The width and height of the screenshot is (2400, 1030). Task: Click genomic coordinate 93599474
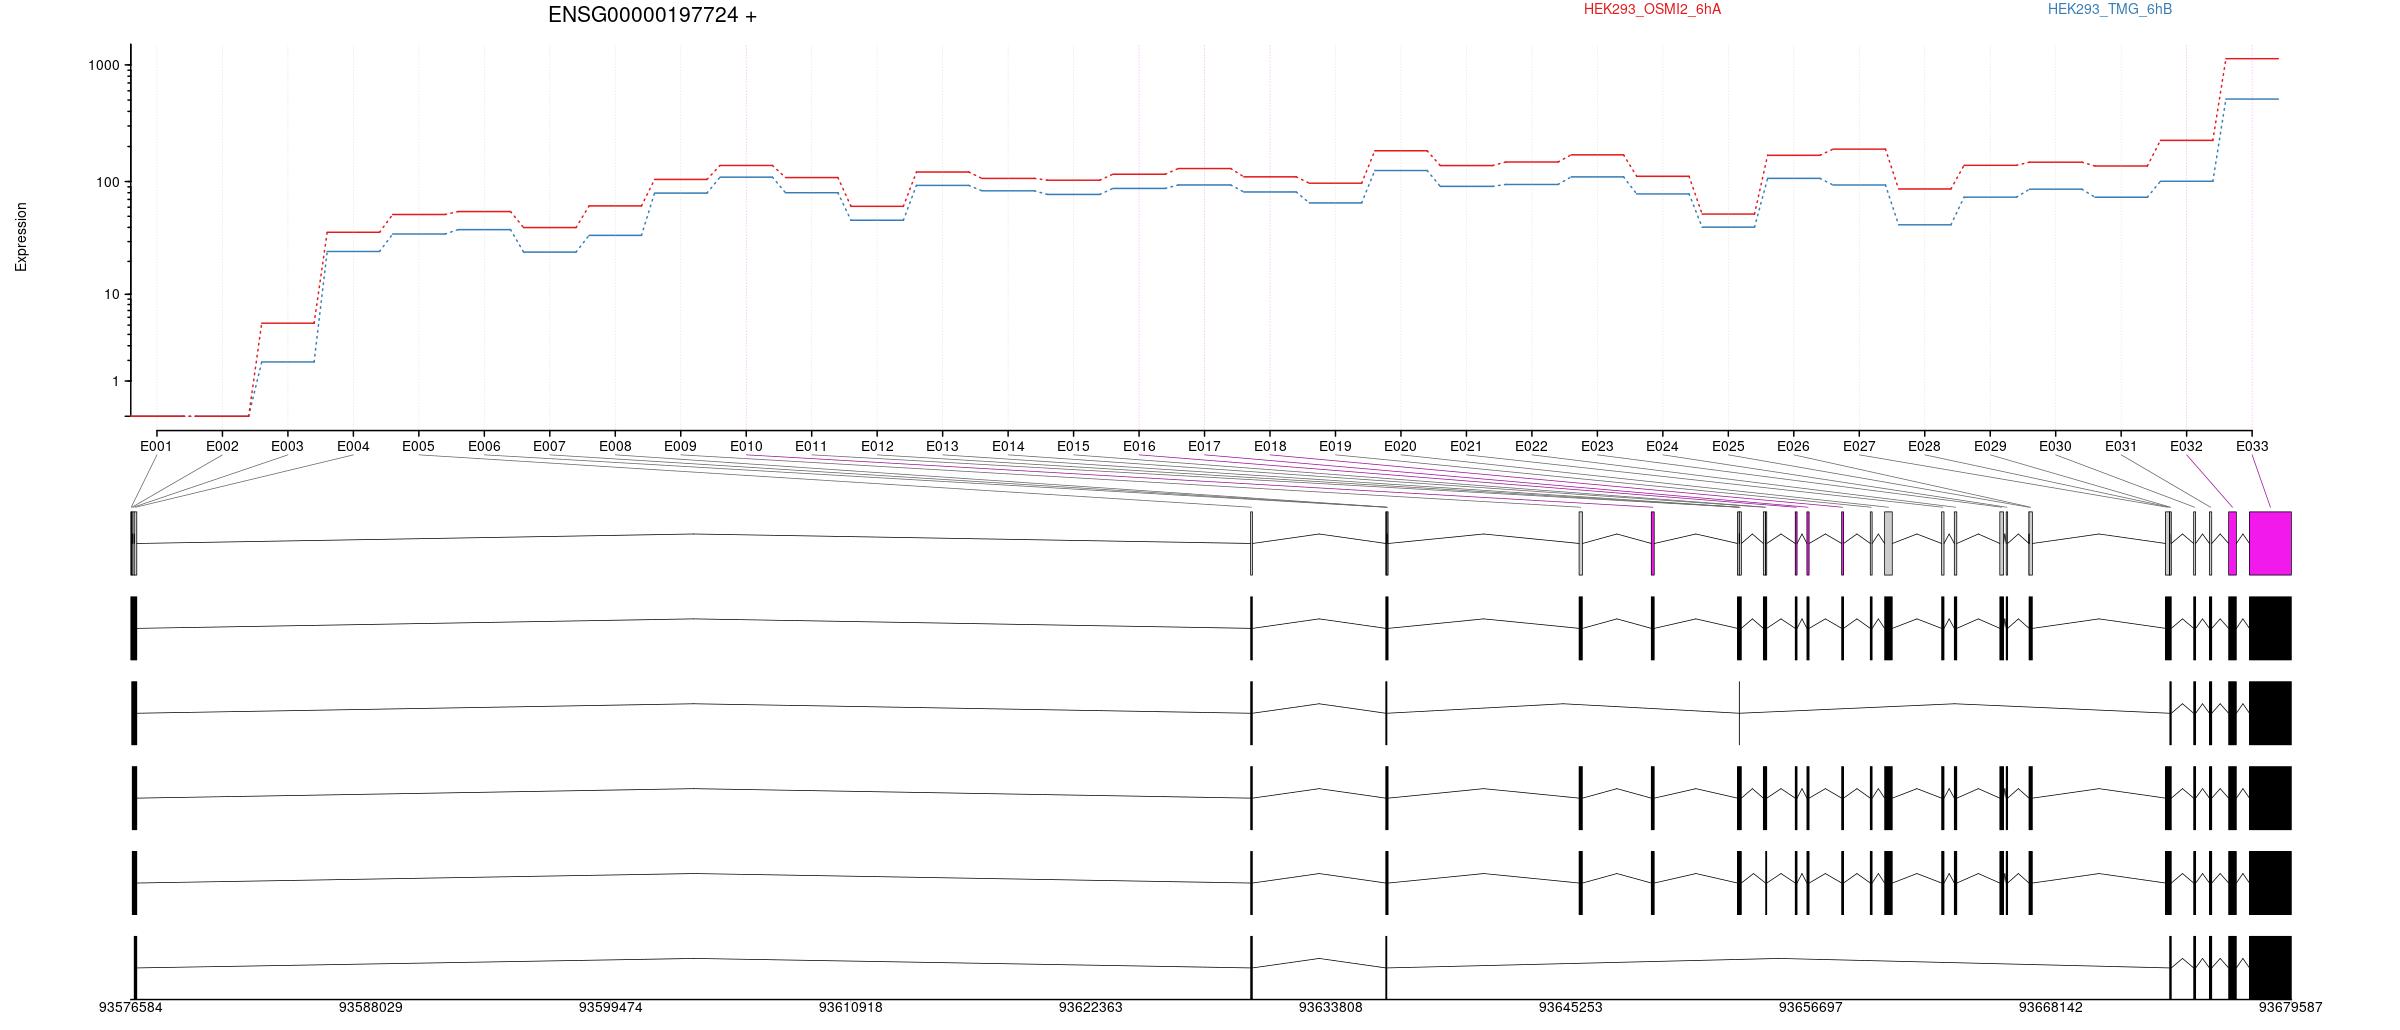[x=611, y=1007]
